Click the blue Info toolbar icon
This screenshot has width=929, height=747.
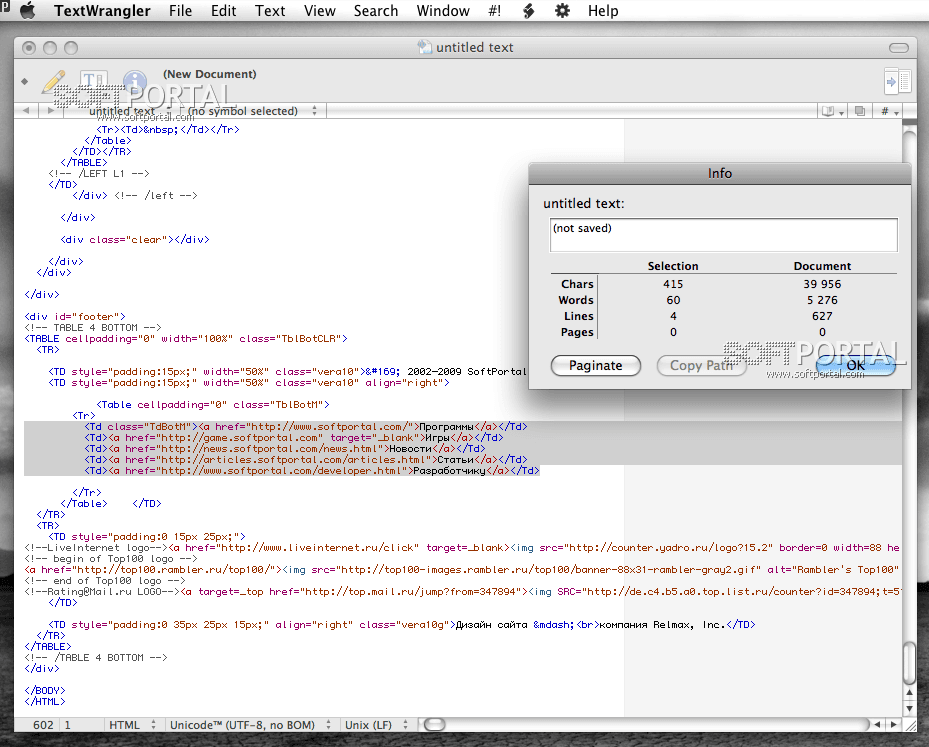[x=134, y=82]
